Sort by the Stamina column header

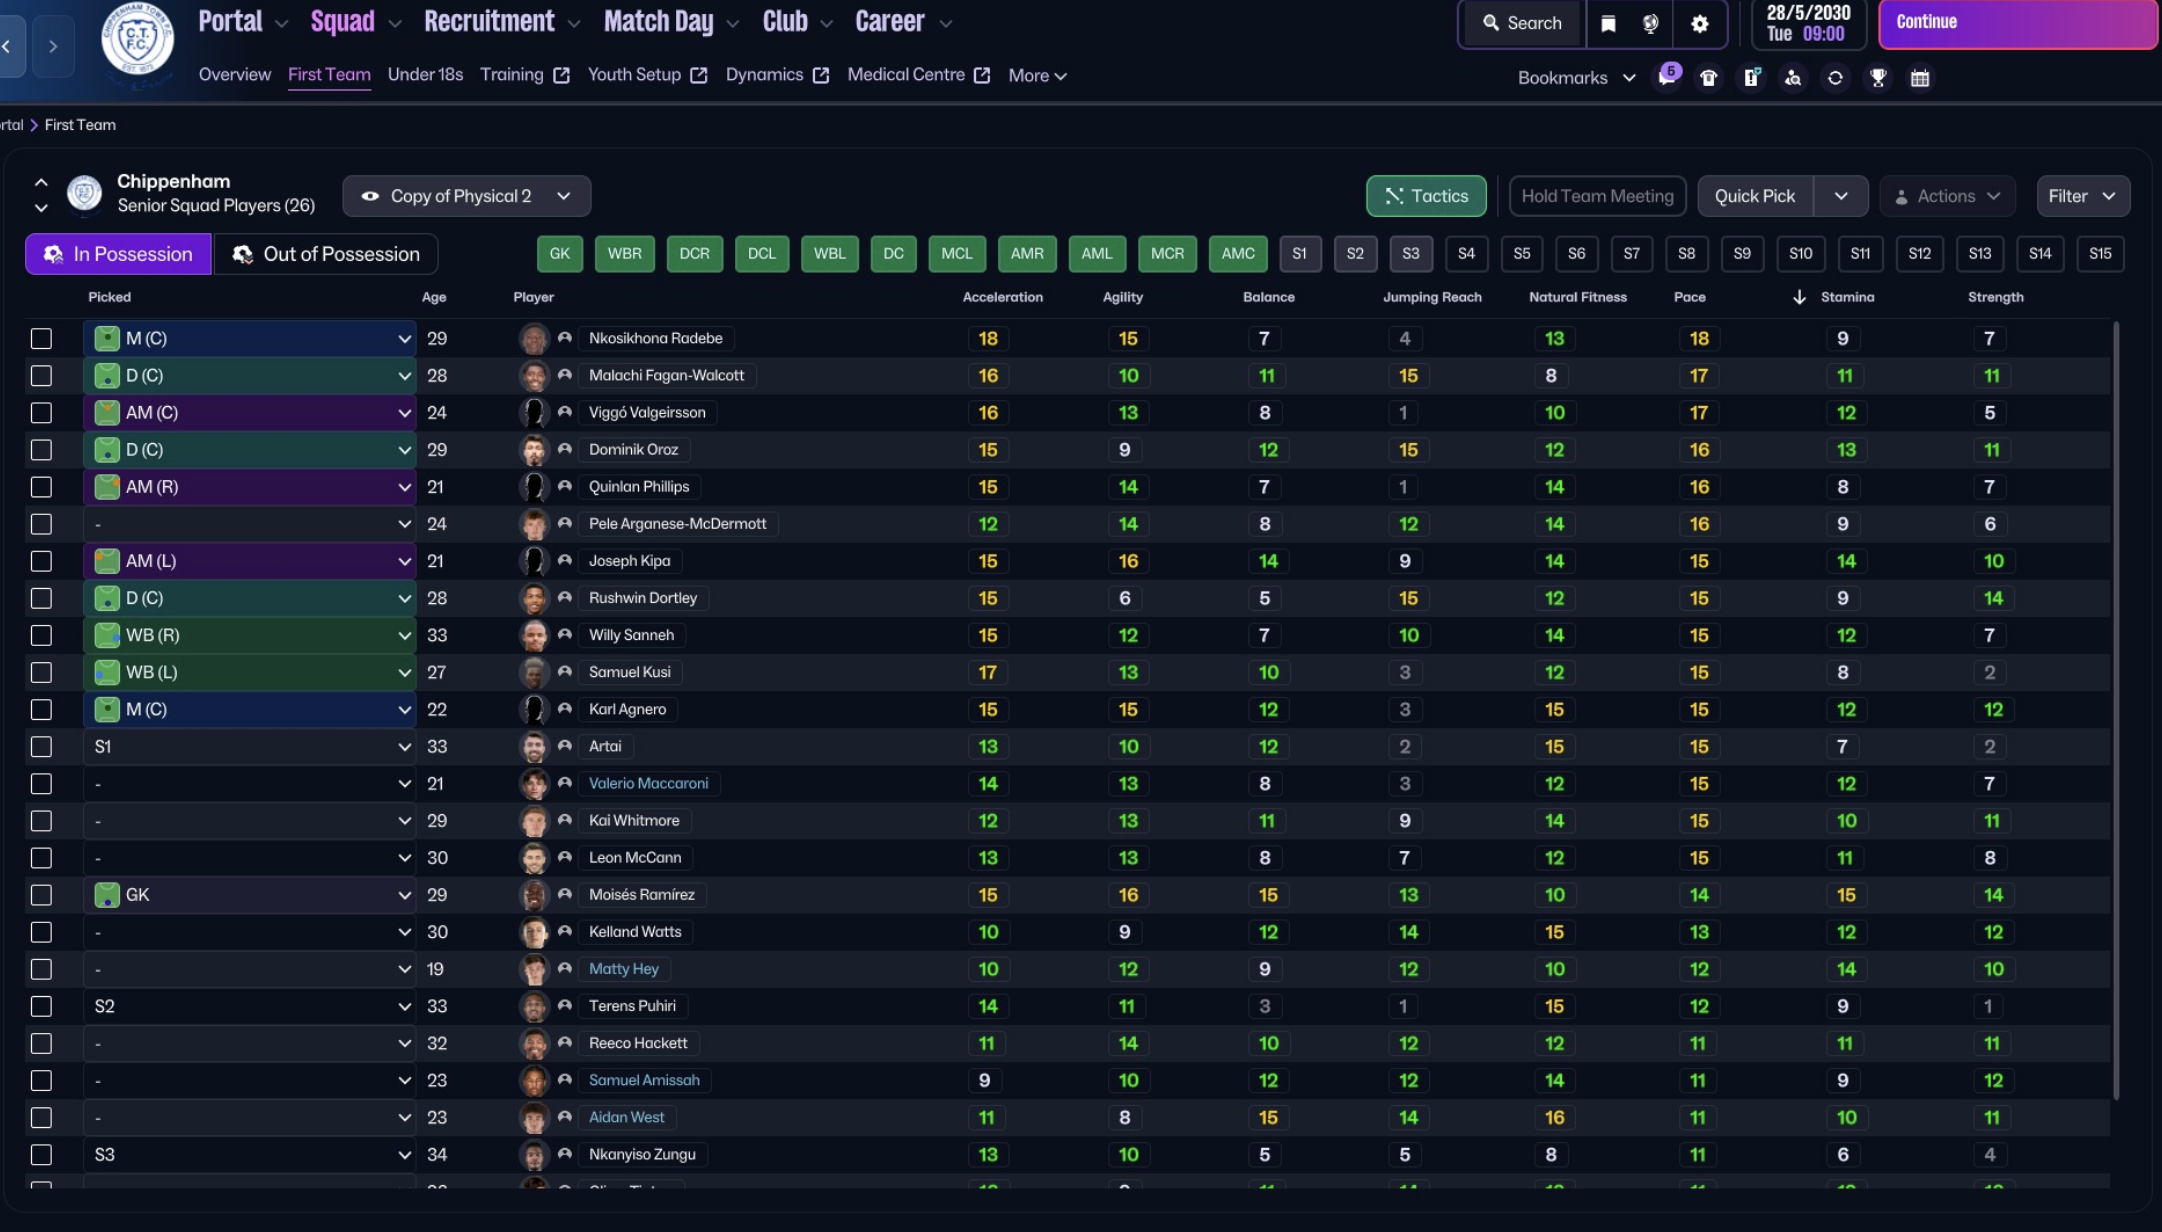point(1847,297)
